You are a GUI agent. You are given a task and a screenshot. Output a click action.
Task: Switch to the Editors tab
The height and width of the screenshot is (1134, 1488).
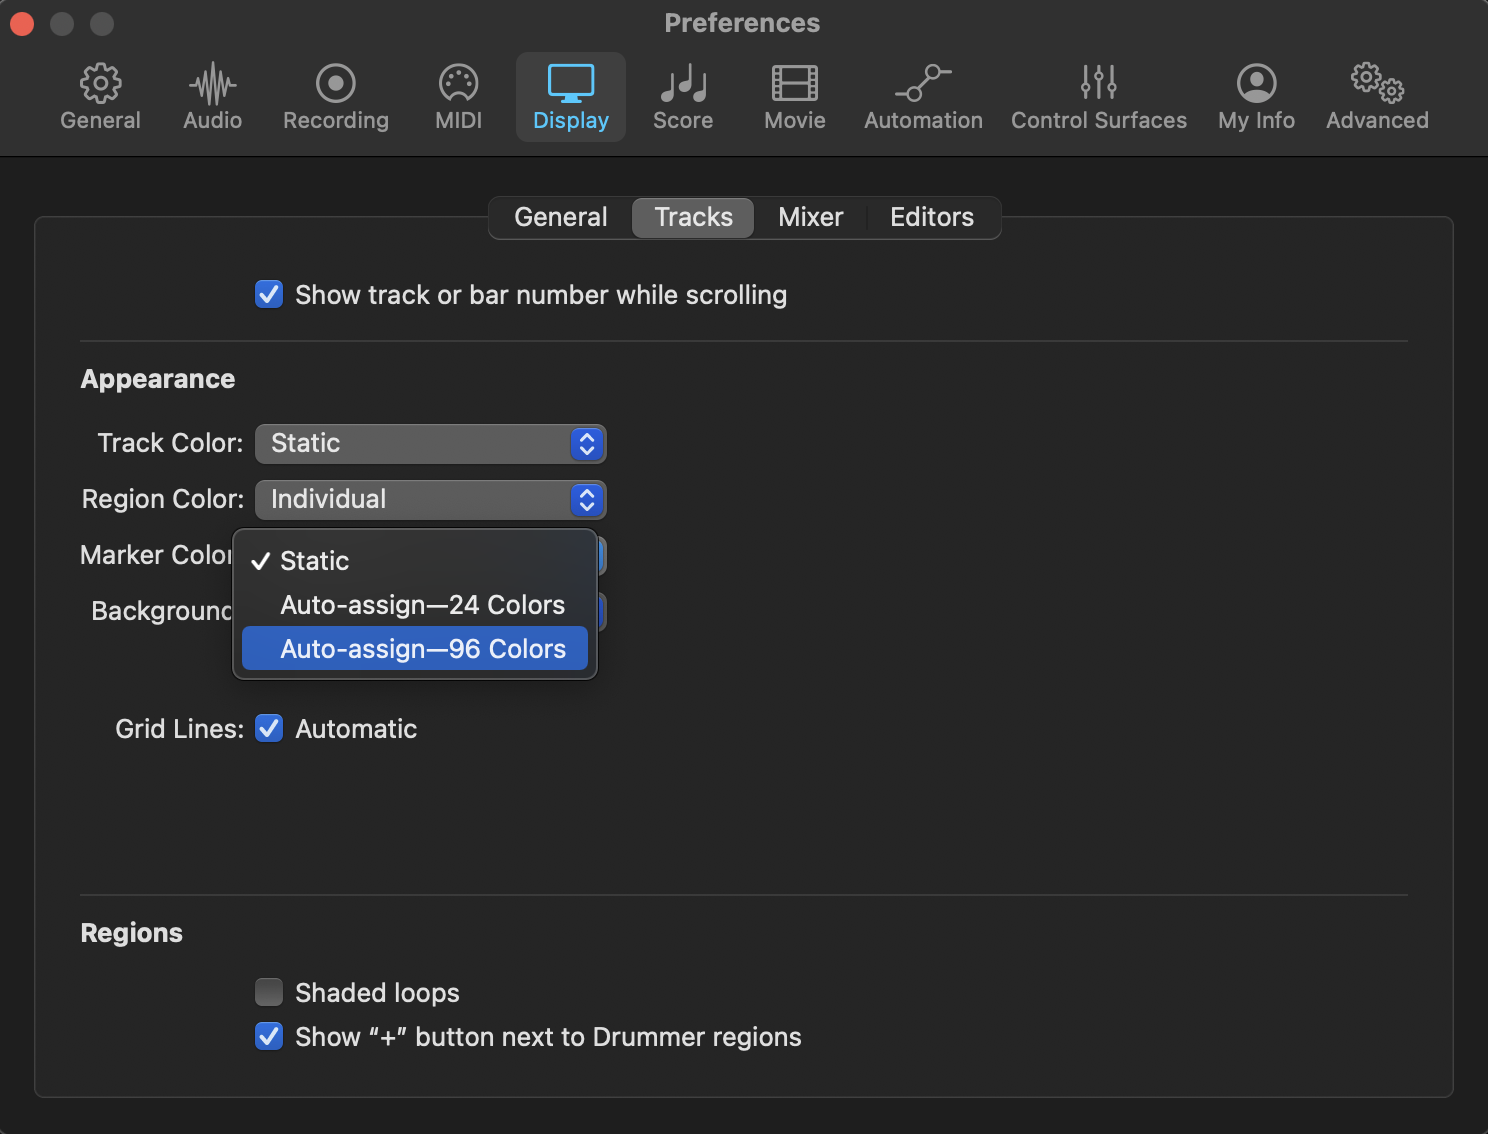coord(931,217)
